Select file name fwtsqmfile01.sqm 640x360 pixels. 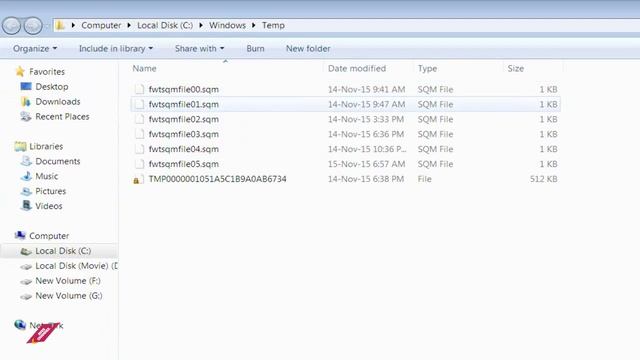coord(184,104)
